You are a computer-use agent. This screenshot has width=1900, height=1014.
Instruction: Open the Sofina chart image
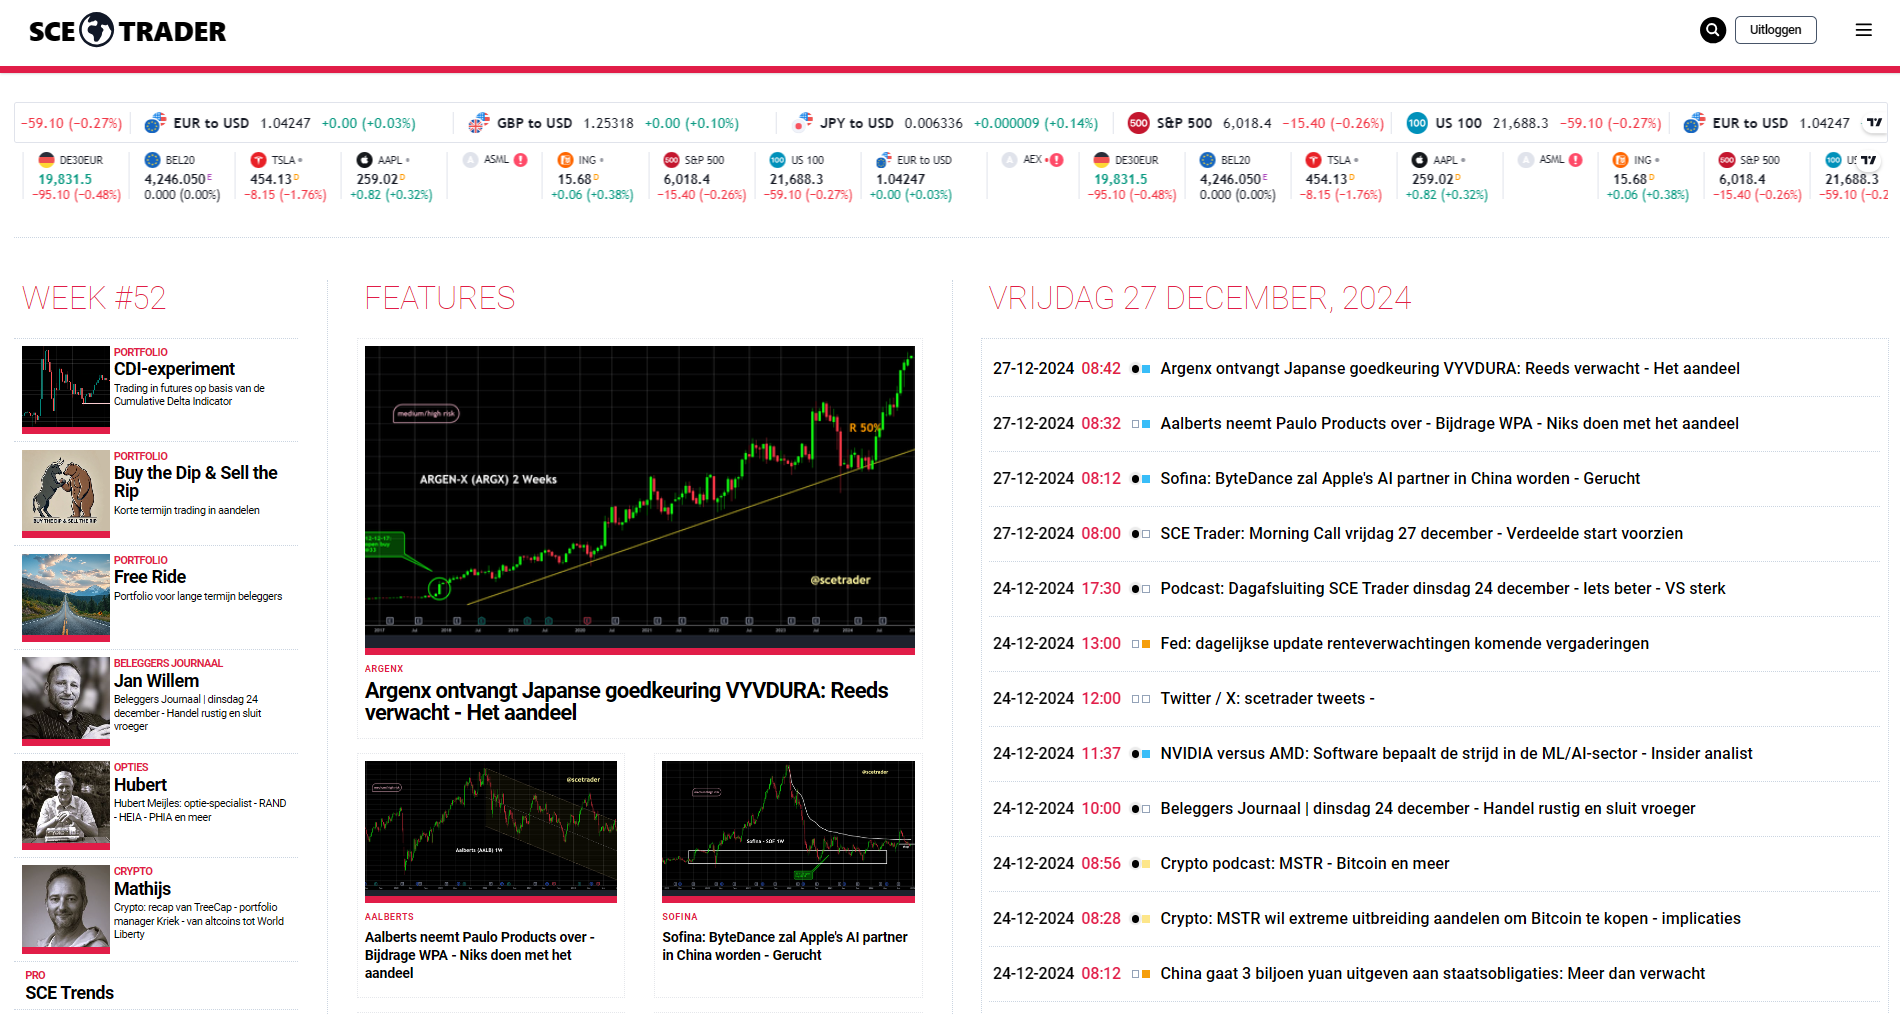click(788, 832)
